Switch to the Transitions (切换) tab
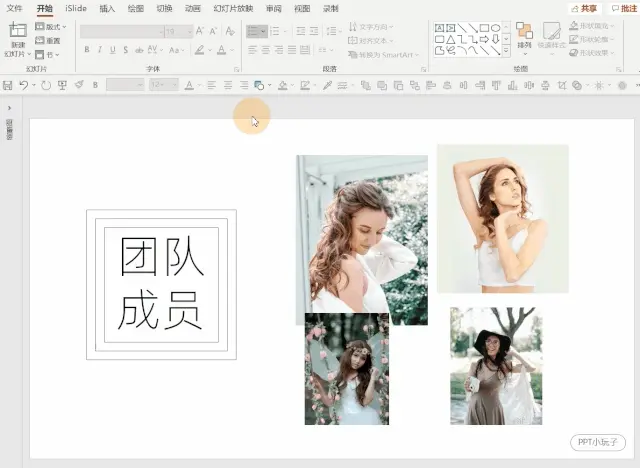This screenshot has height=468, width=640. (x=164, y=9)
